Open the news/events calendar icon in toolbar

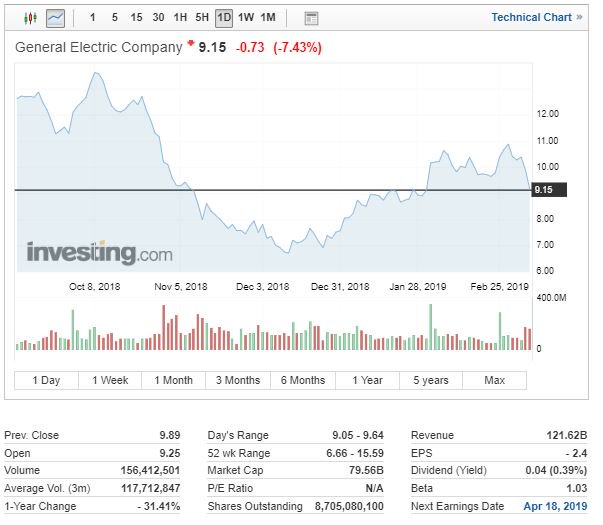click(x=311, y=18)
